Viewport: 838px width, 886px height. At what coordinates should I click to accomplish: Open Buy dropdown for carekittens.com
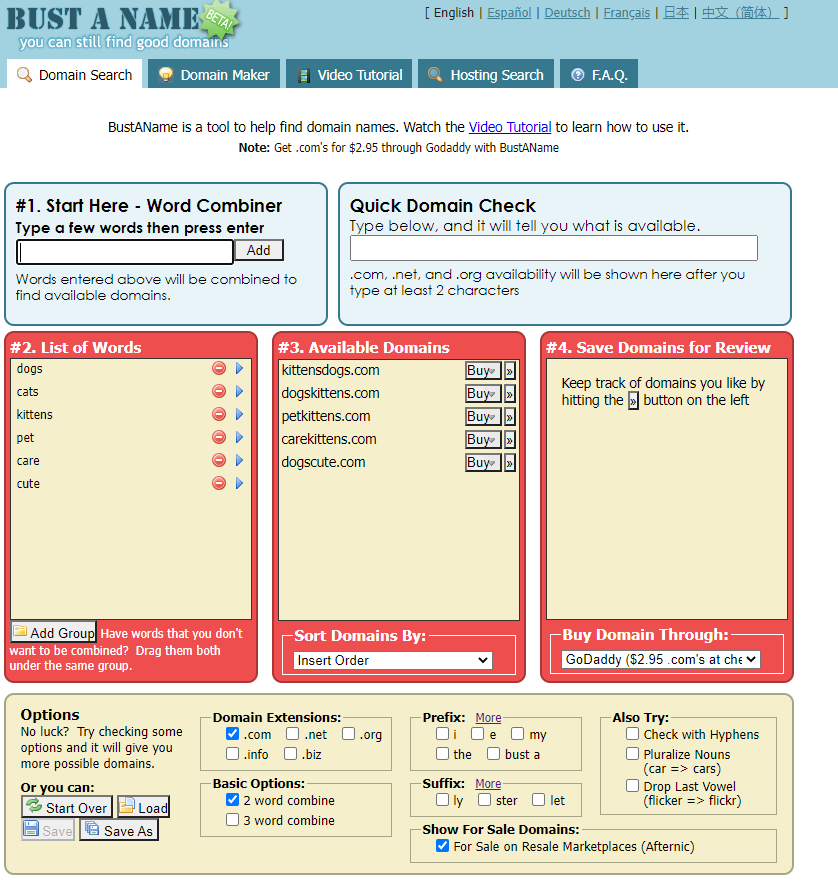483,440
